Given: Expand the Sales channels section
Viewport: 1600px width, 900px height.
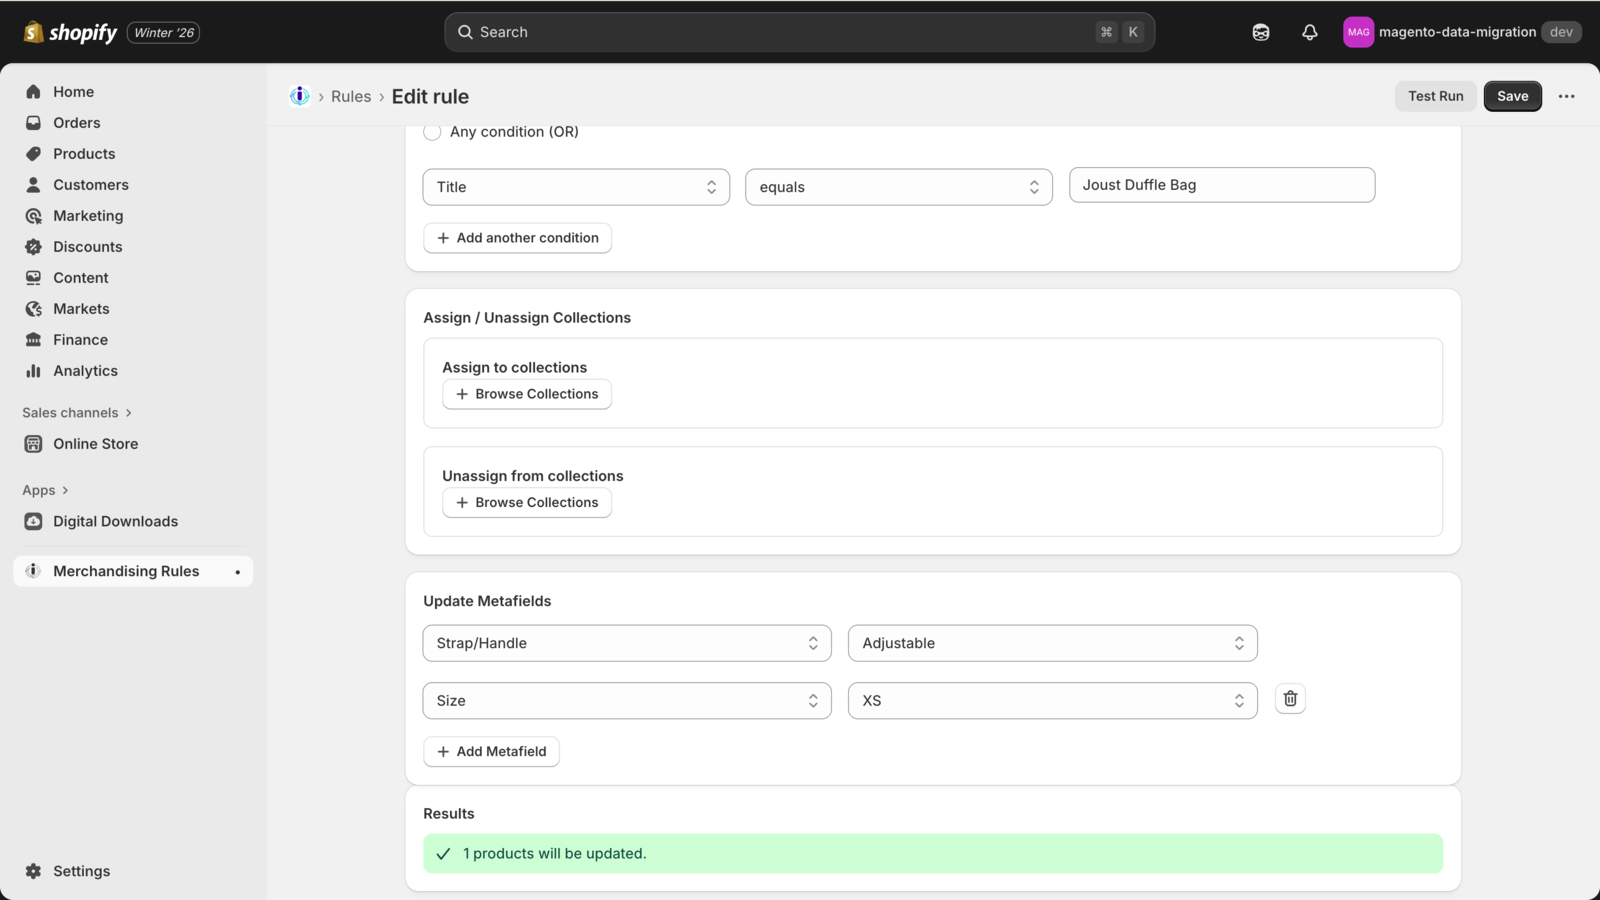Looking at the screenshot, I should (77, 413).
